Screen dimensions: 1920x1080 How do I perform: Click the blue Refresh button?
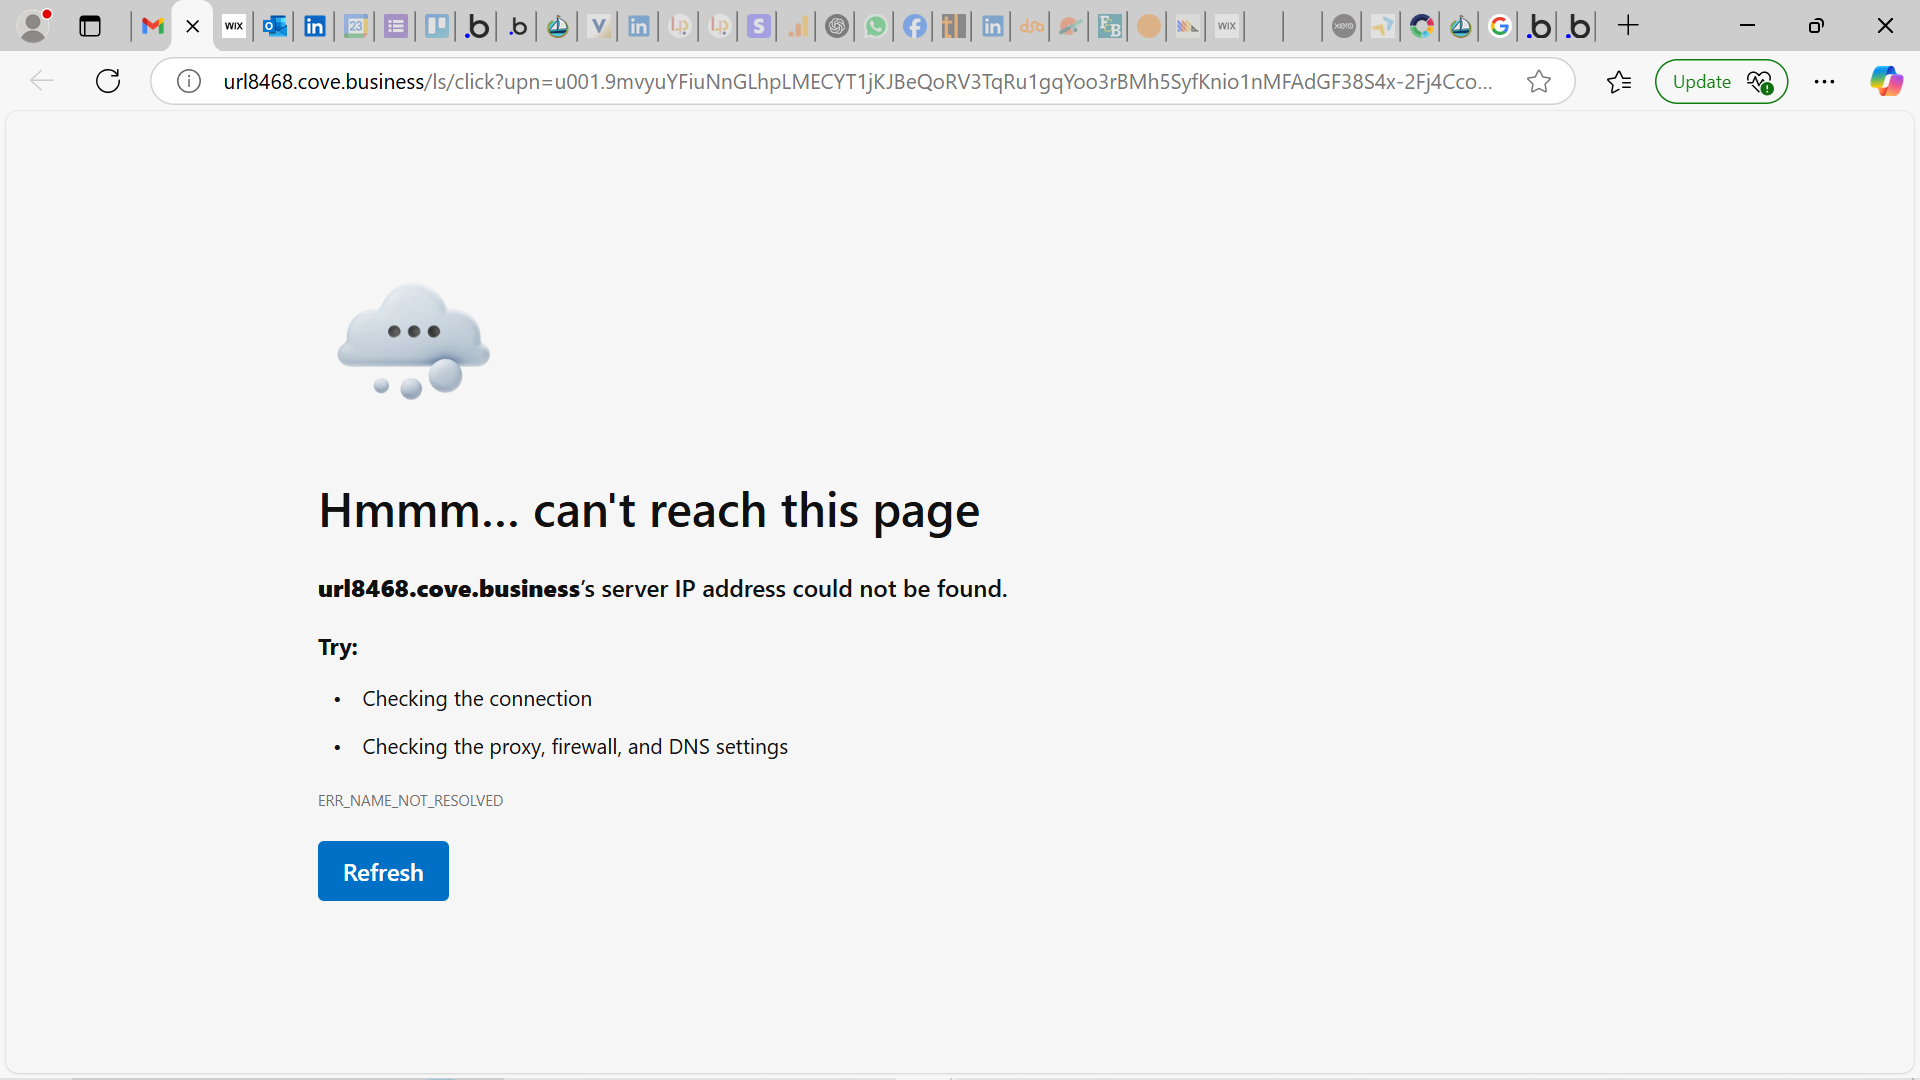pos(383,871)
